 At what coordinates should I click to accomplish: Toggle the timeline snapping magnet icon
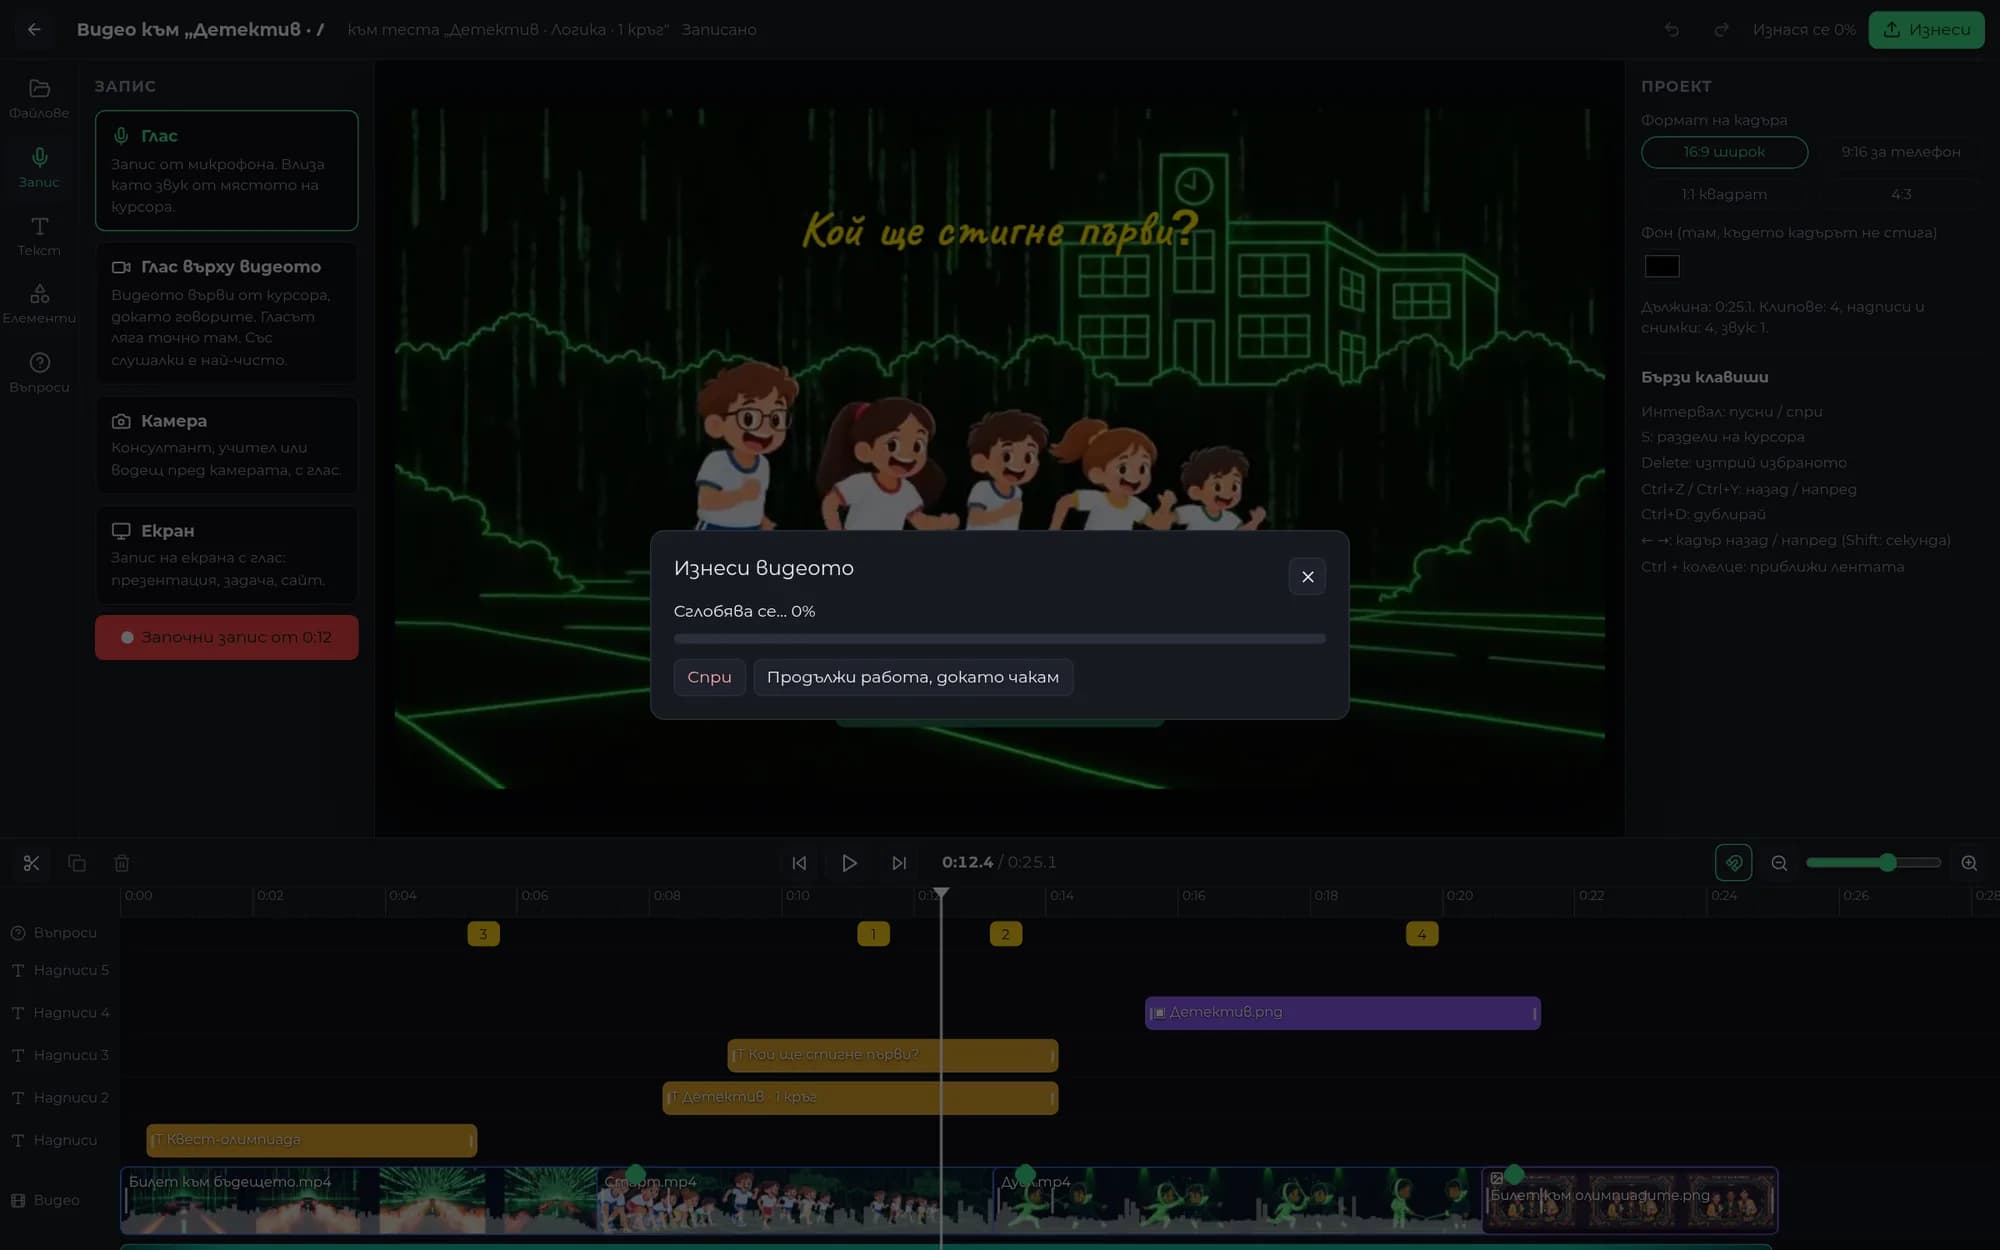click(1733, 863)
